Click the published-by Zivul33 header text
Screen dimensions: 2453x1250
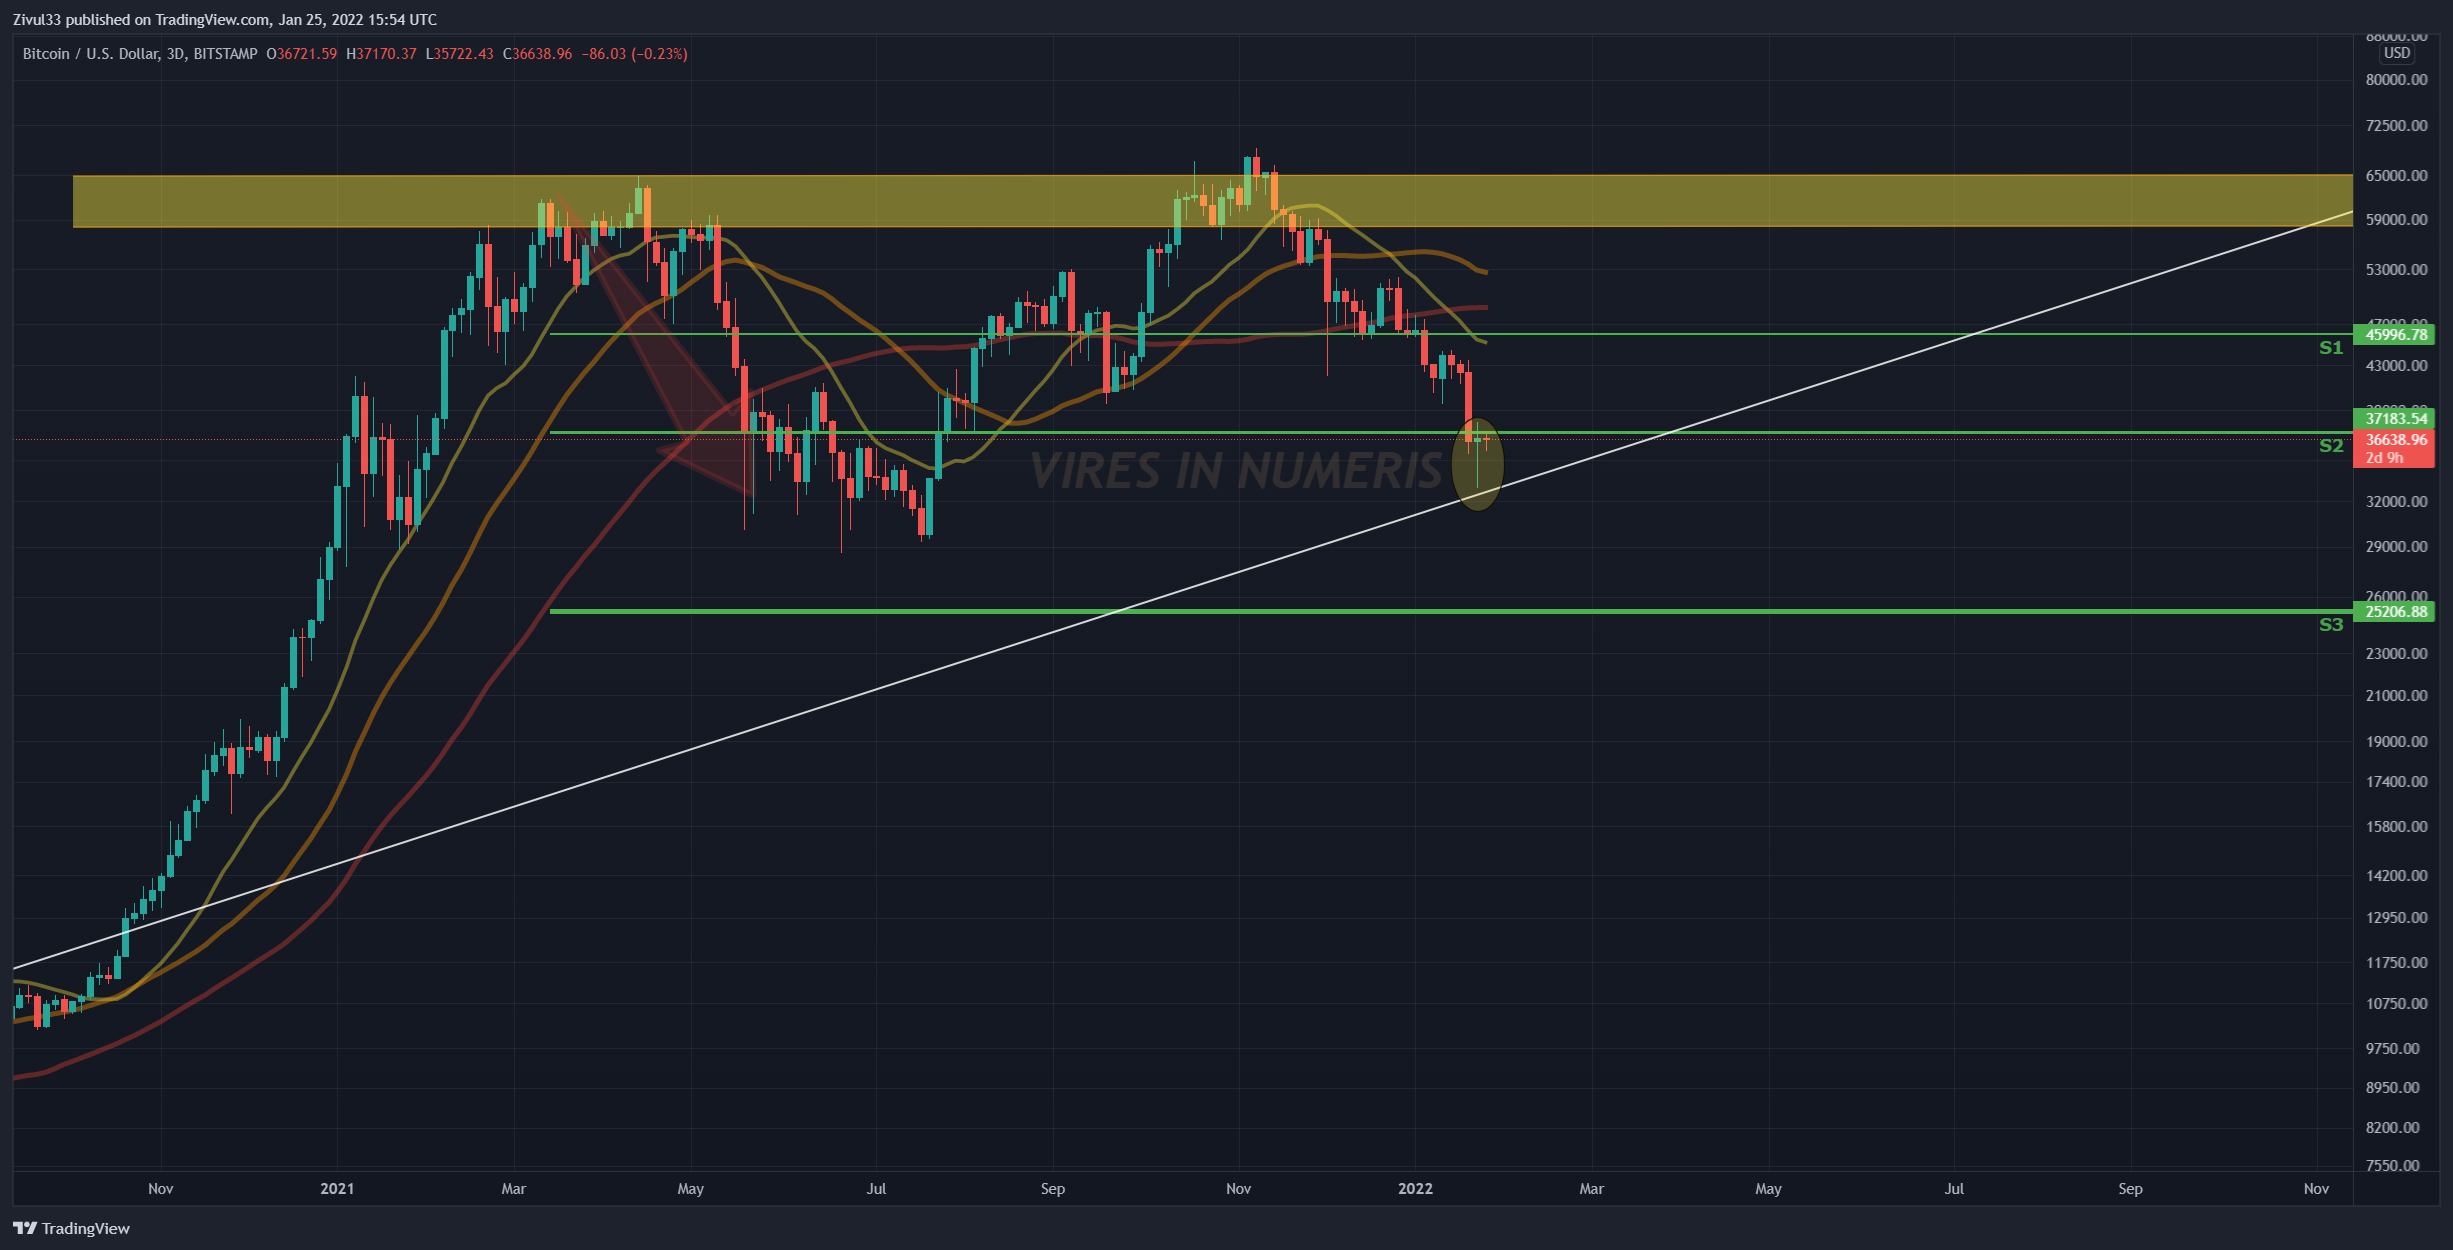[x=224, y=19]
